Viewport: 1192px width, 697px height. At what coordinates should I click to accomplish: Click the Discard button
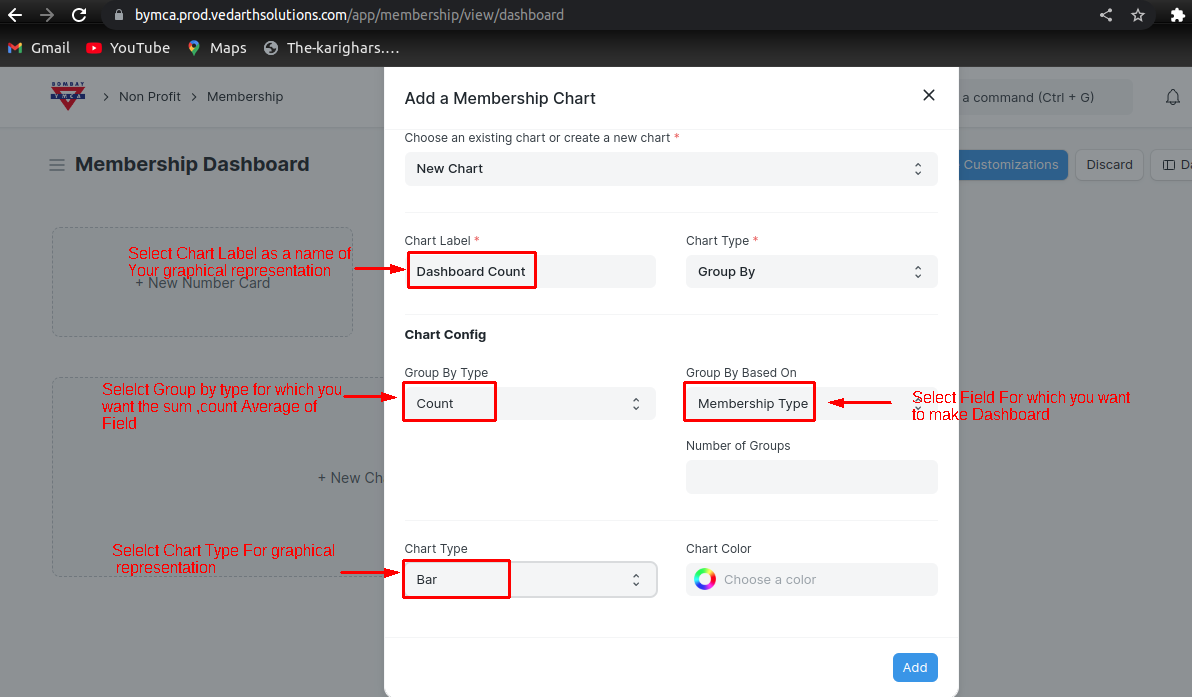[1109, 165]
